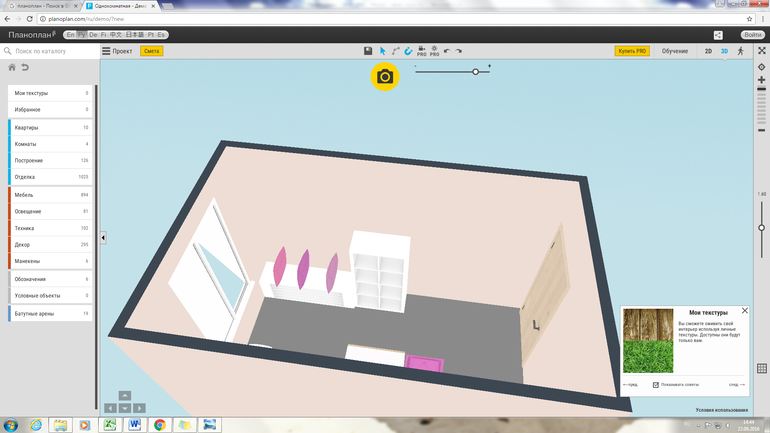
Task: Expand the Мебель catalog category
Action: [x=50, y=195]
